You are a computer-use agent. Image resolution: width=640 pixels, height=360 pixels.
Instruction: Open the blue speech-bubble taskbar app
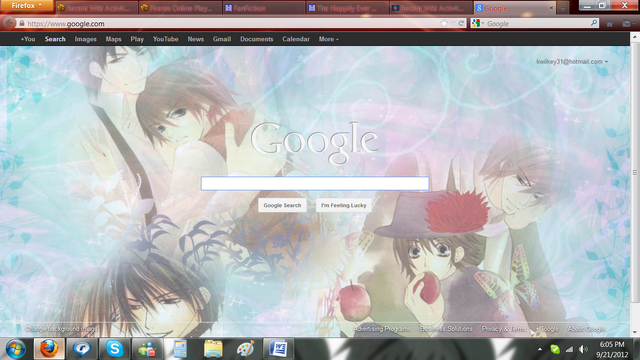pos(82,349)
